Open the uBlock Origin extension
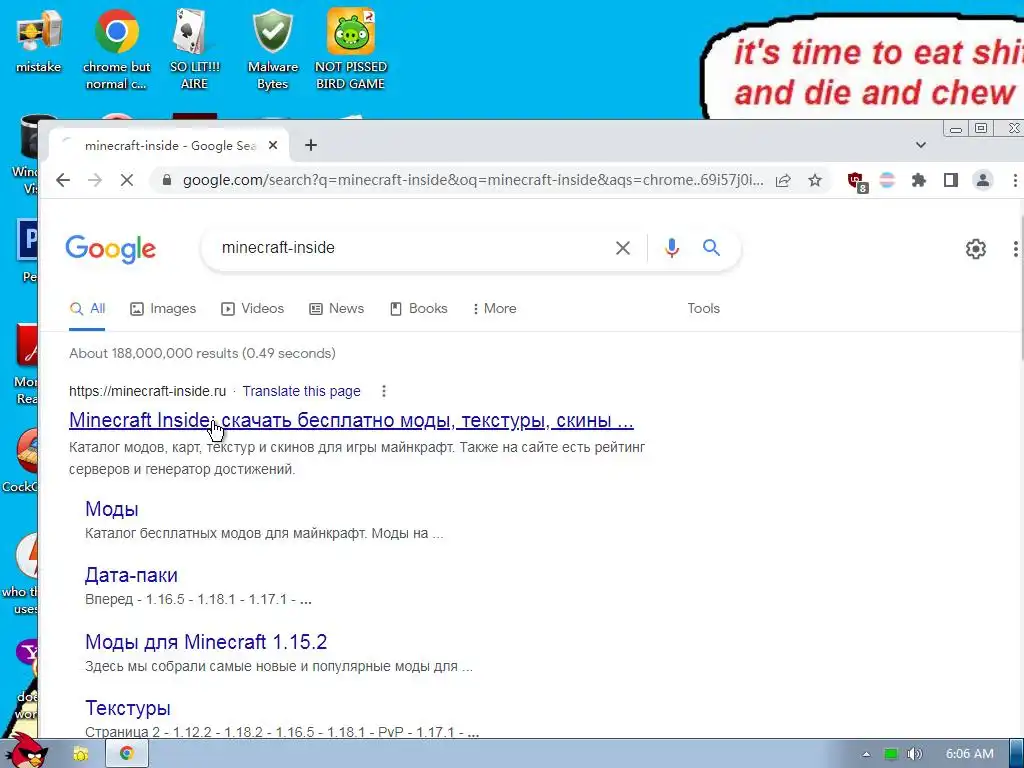This screenshot has height=768, width=1024. click(x=857, y=182)
